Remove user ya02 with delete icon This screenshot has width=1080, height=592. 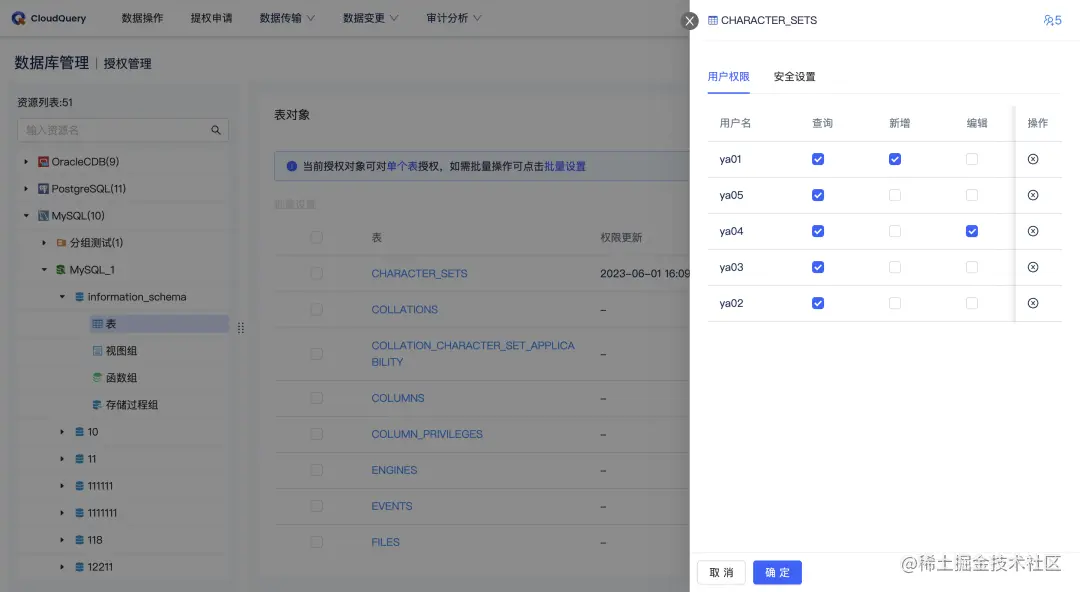[x=1033, y=303]
